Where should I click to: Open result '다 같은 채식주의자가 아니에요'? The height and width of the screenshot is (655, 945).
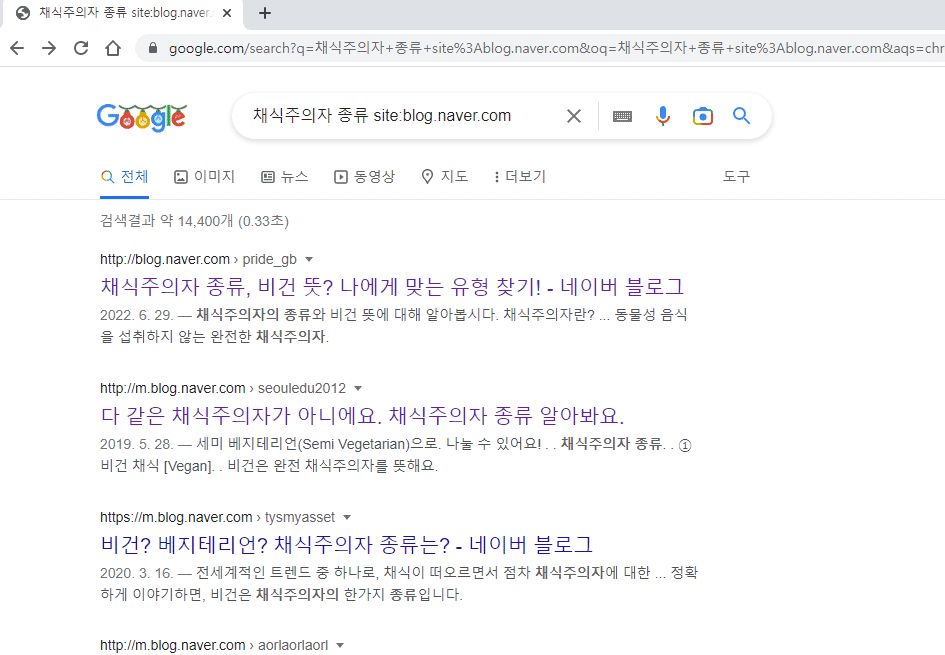(362, 416)
